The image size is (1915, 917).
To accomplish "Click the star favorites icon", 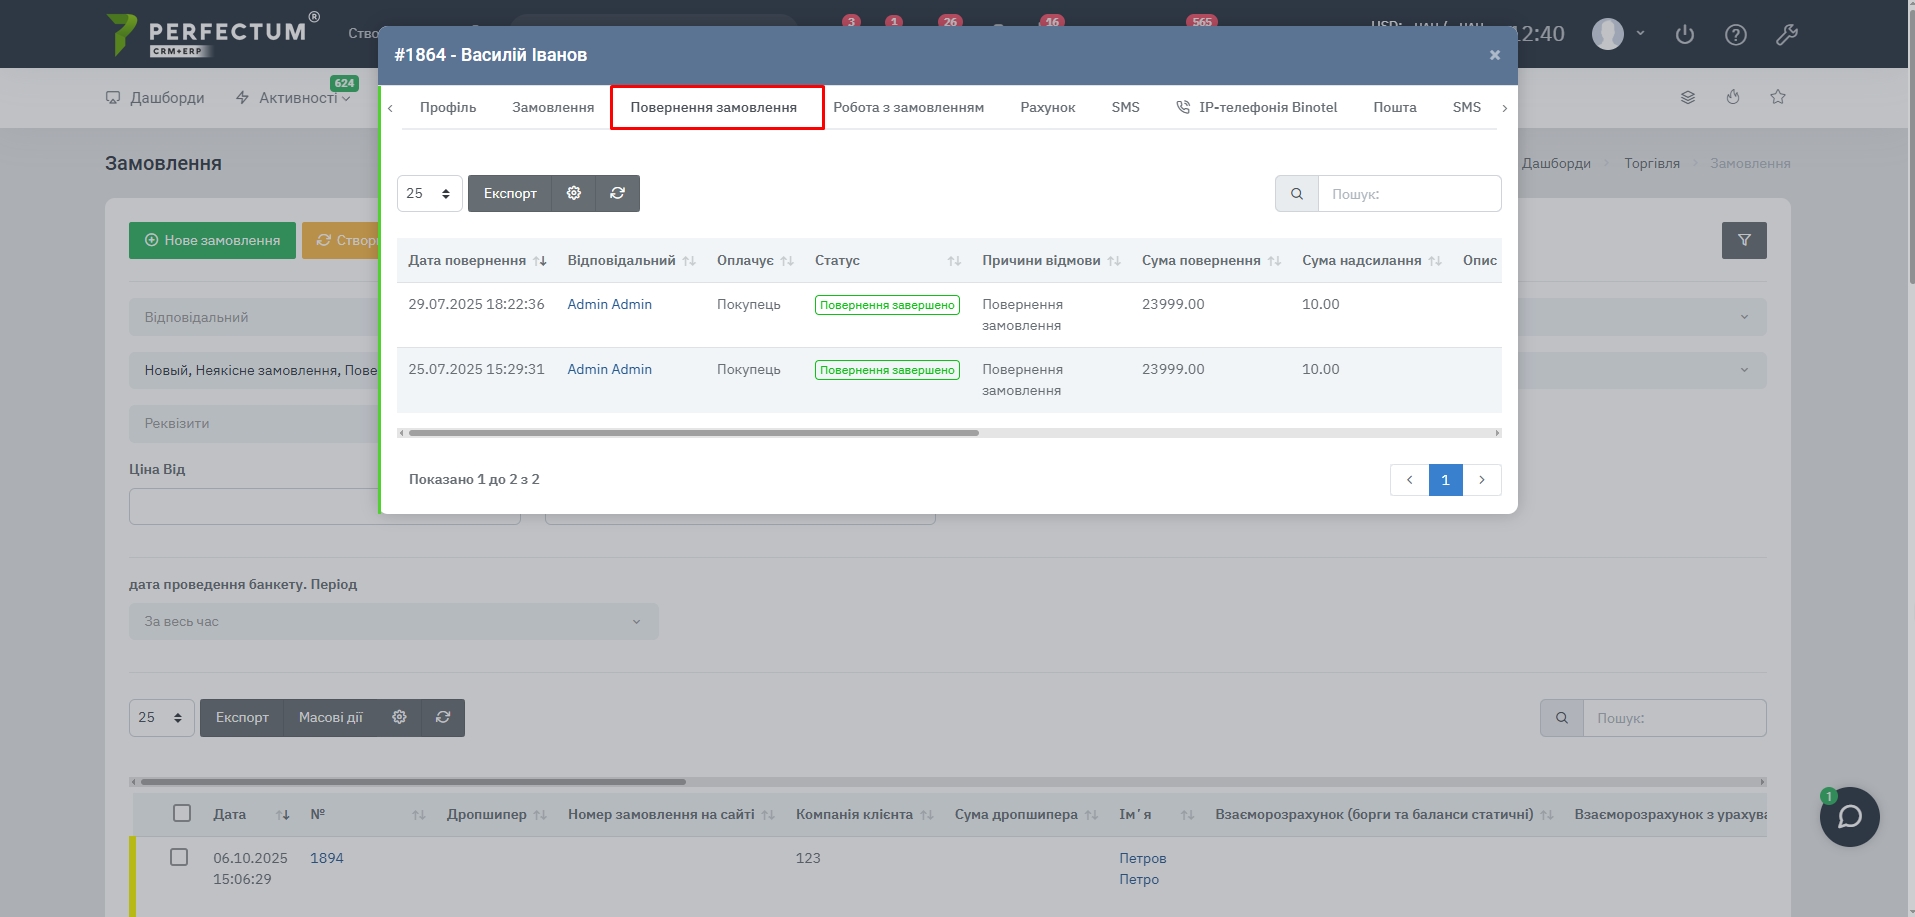I will (x=1778, y=97).
